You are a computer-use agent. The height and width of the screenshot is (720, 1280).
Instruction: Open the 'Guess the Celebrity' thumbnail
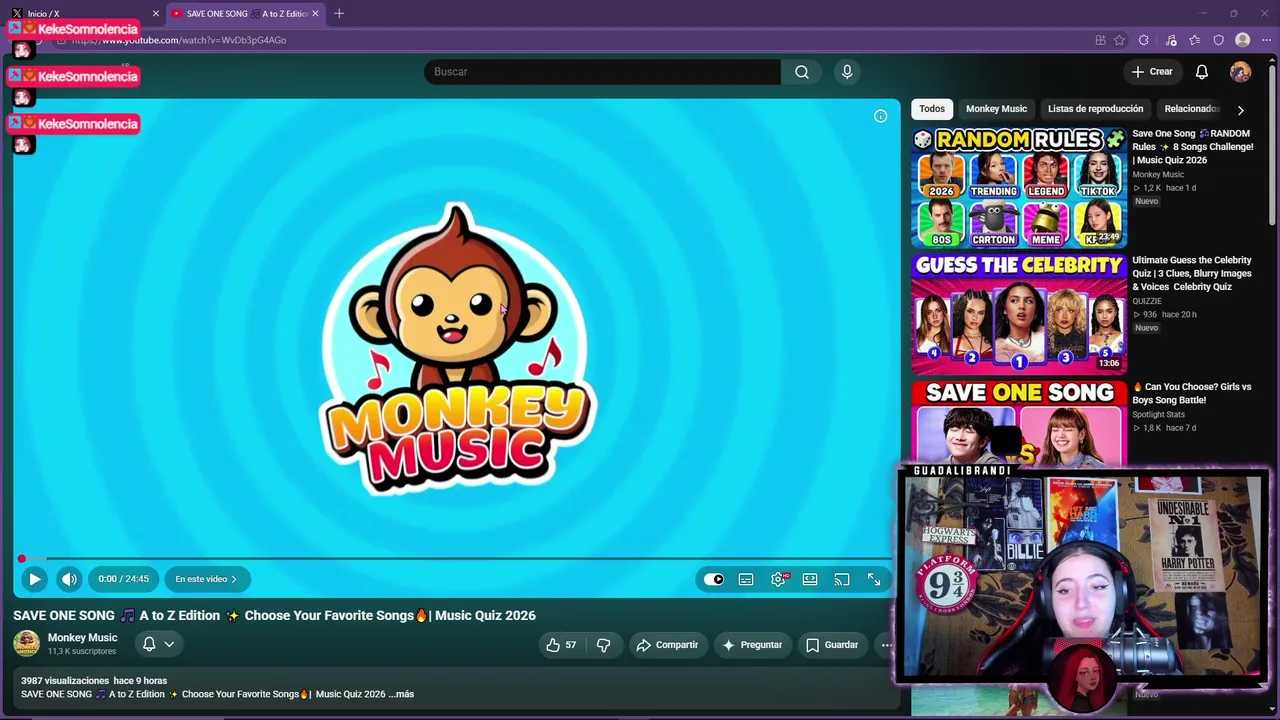point(1019,315)
